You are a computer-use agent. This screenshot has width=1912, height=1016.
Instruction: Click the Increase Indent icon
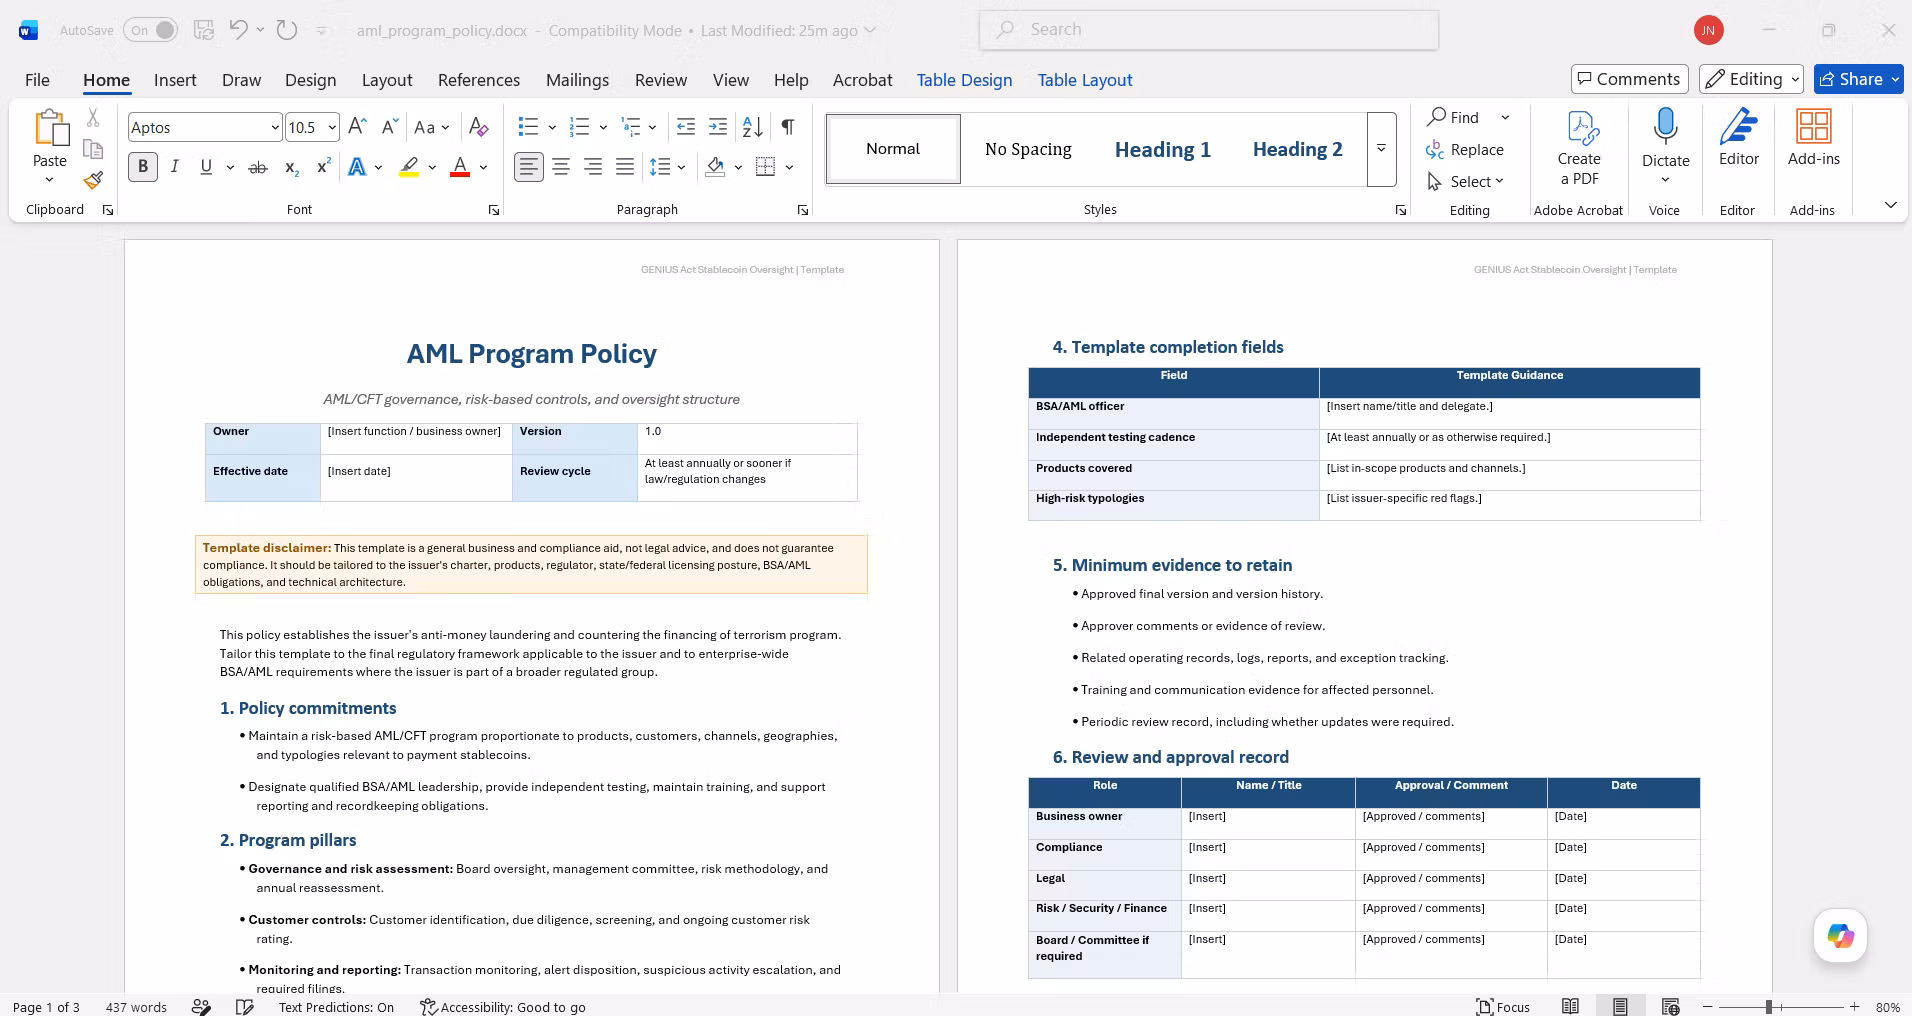(x=718, y=127)
